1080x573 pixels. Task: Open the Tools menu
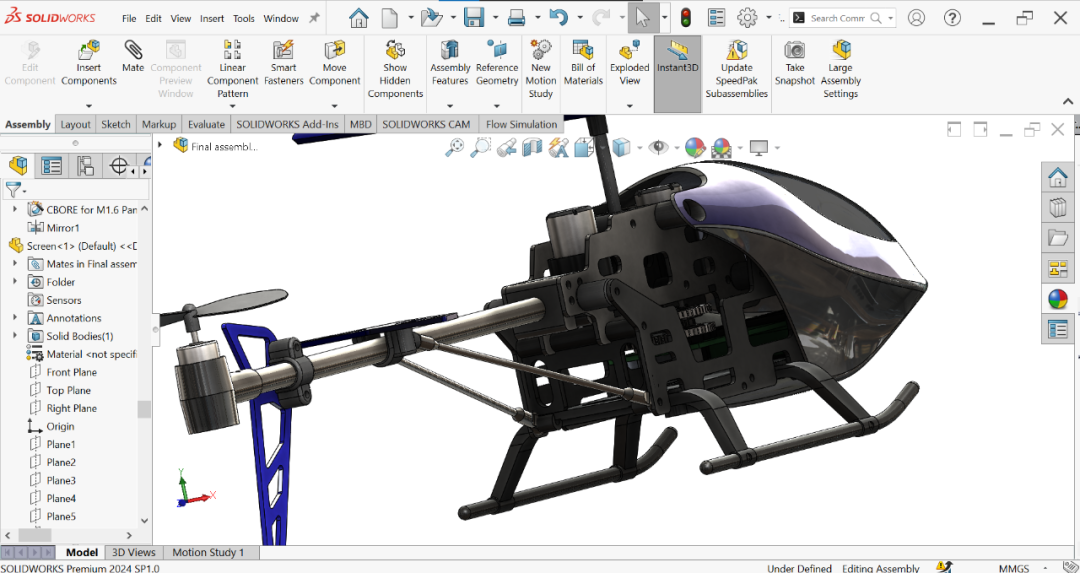pyautogui.click(x=243, y=19)
